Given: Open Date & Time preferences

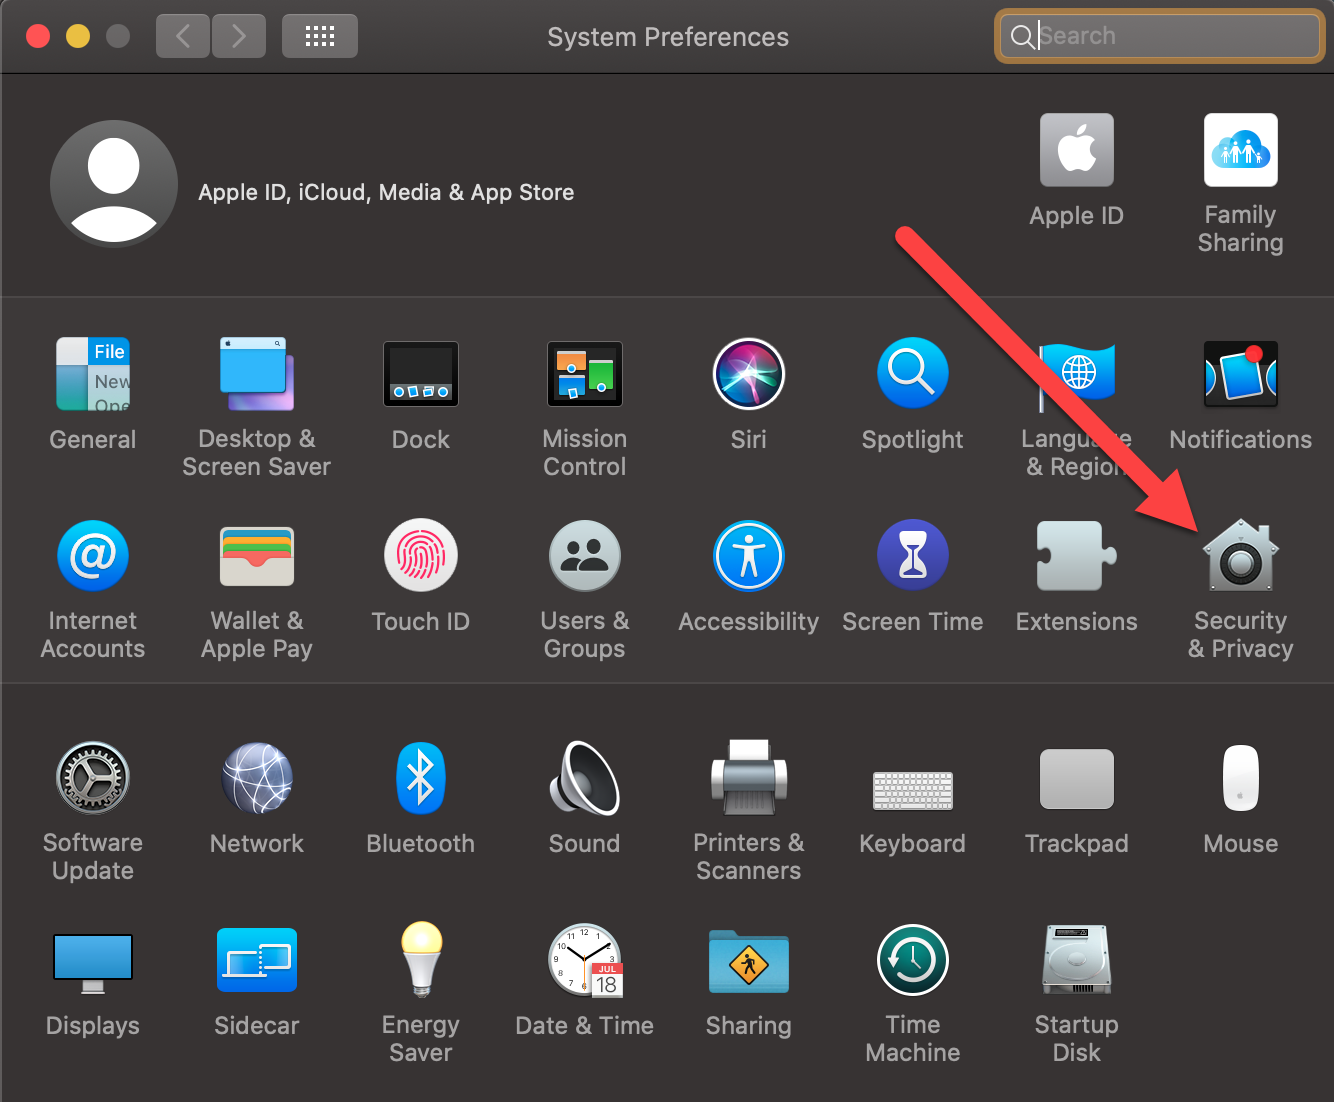Looking at the screenshot, I should tap(585, 960).
